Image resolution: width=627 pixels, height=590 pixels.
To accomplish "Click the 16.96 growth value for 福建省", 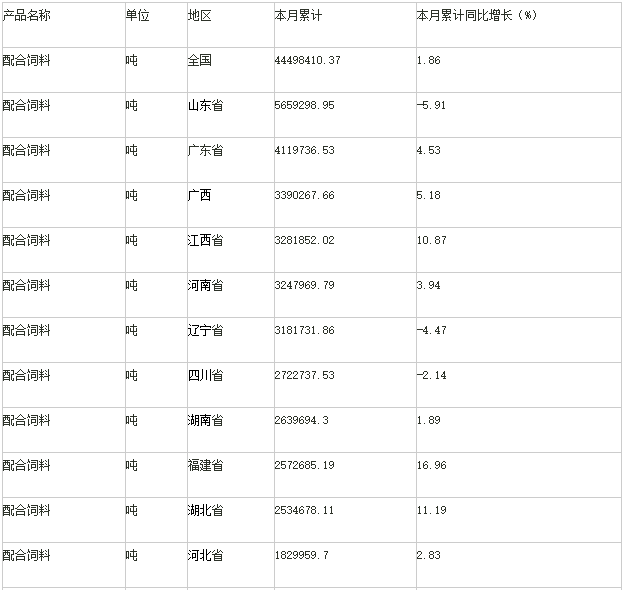I will click(x=432, y=465).
